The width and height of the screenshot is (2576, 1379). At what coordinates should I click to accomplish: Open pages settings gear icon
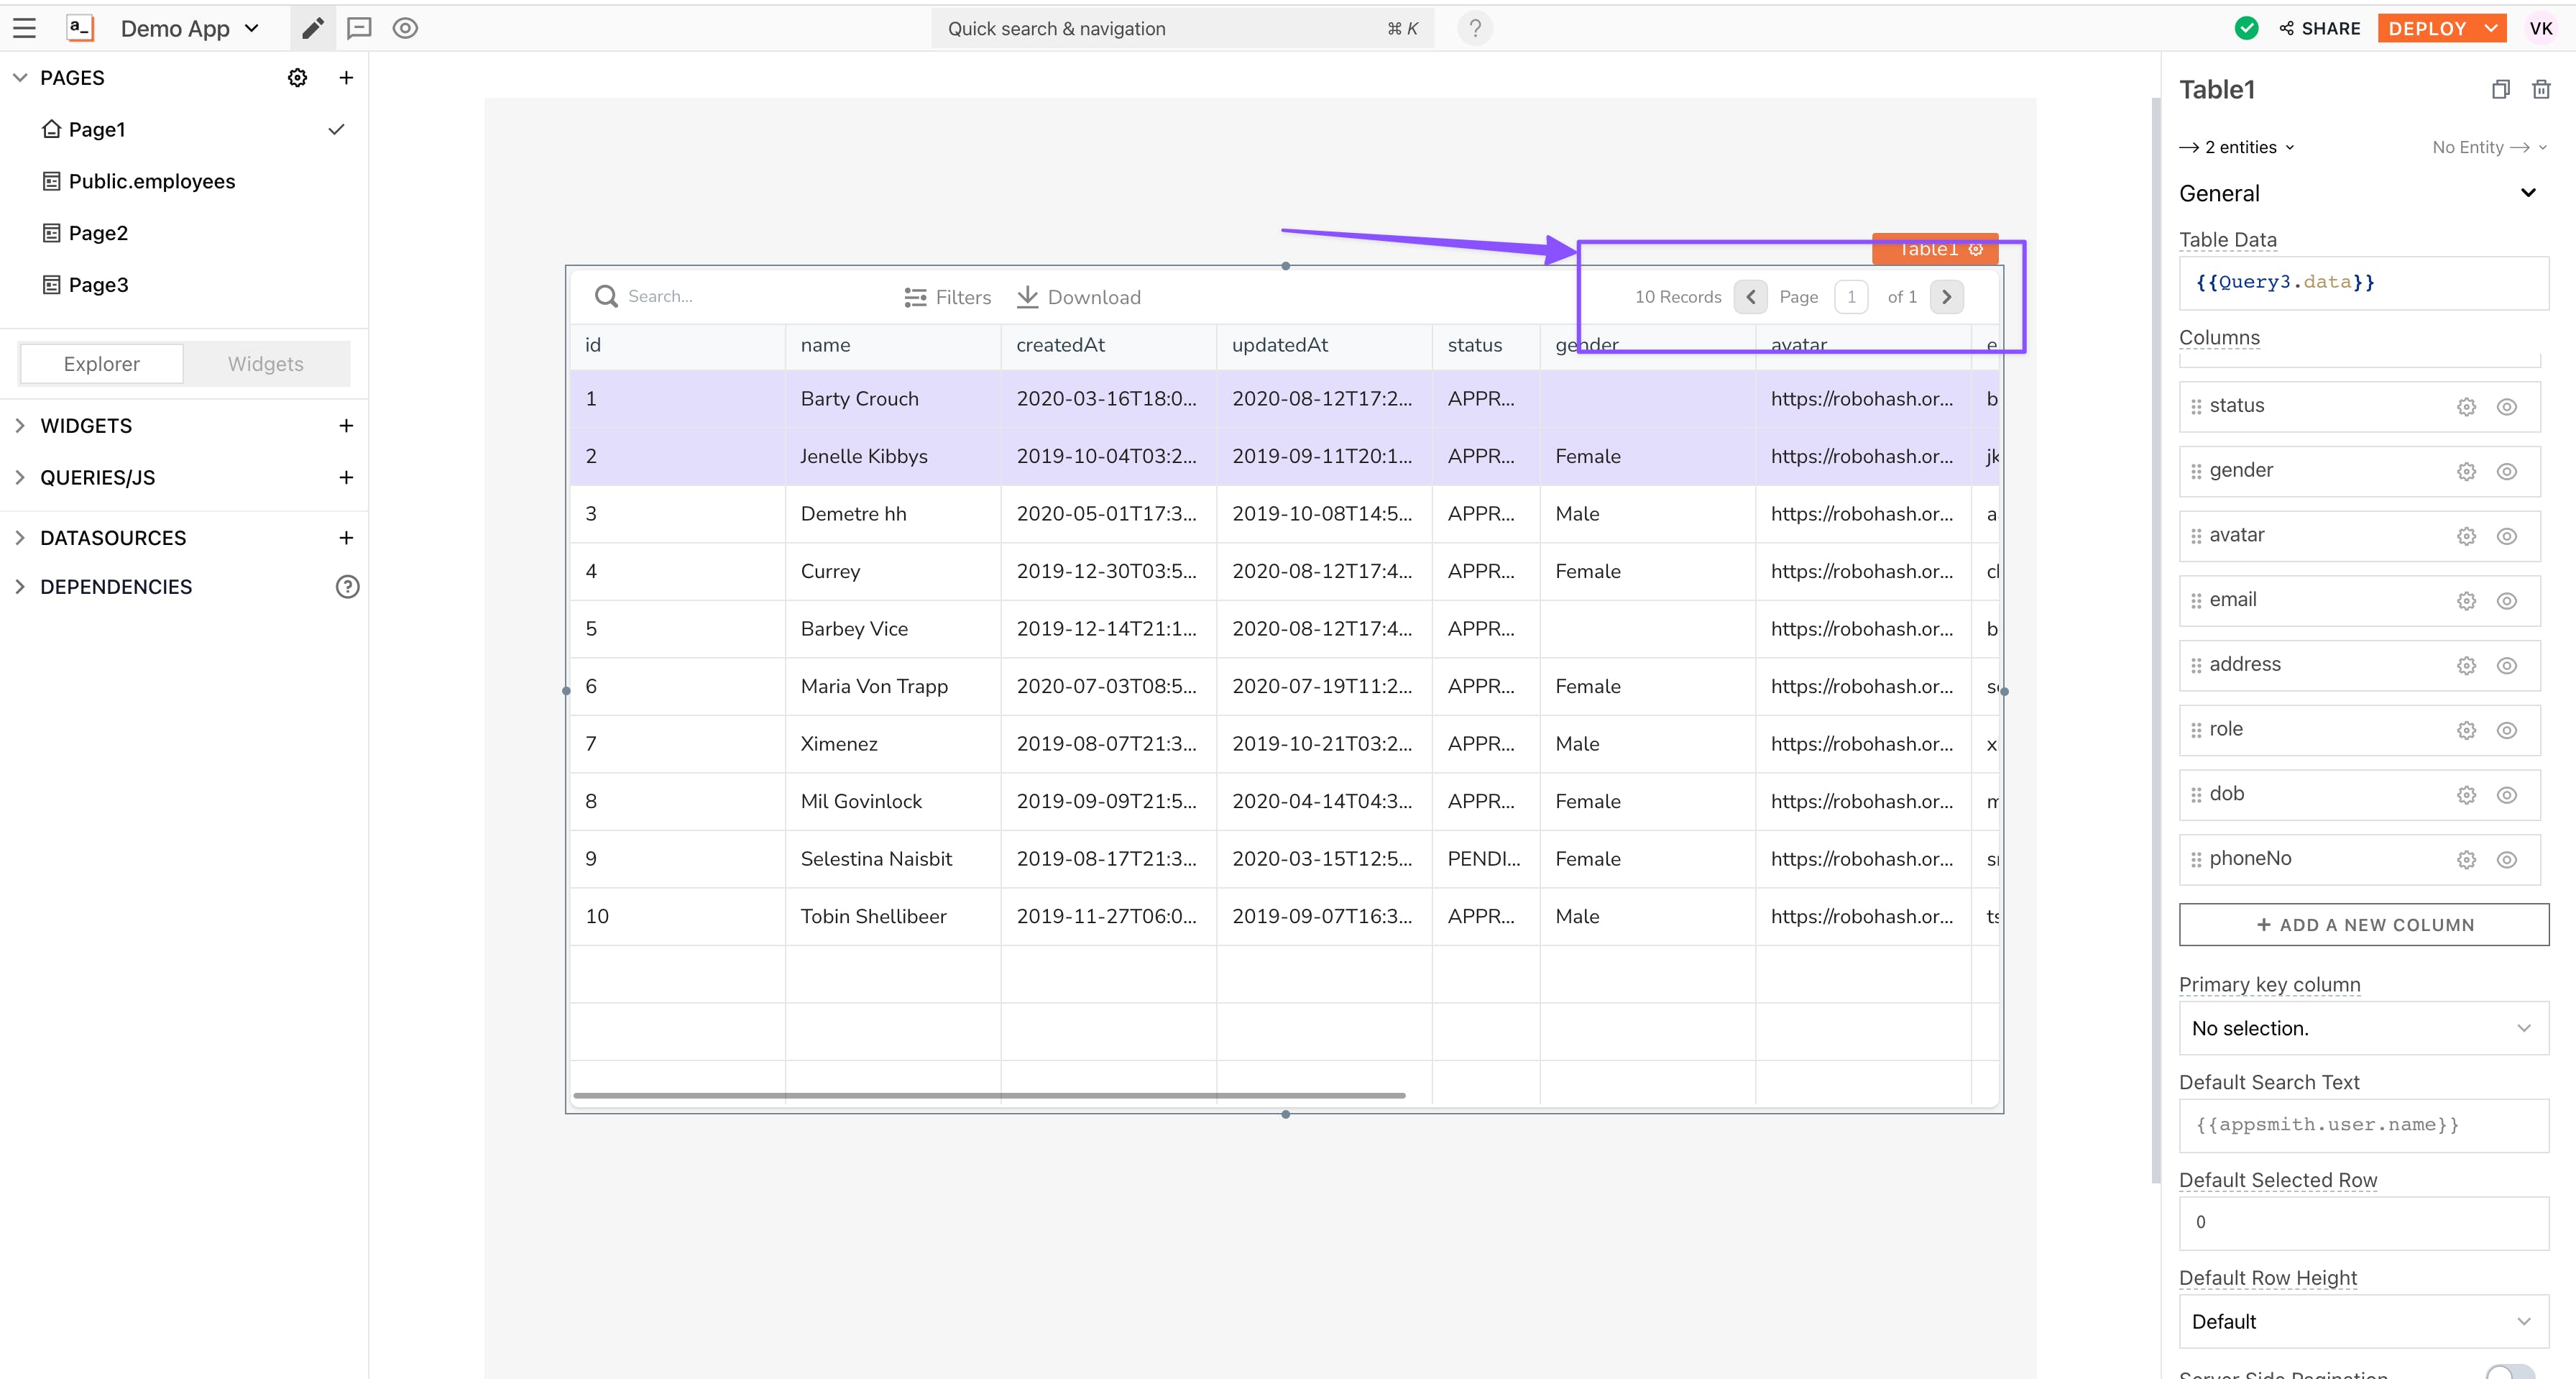pos(297,78)
